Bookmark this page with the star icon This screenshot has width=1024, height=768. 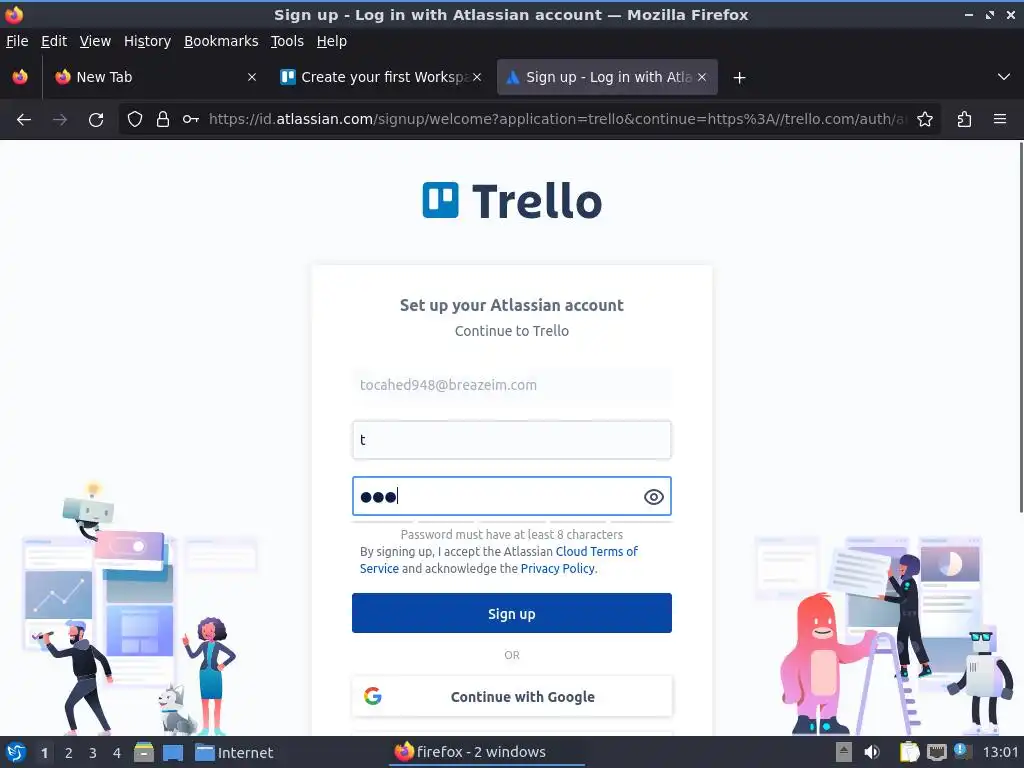tap(925, 119)
